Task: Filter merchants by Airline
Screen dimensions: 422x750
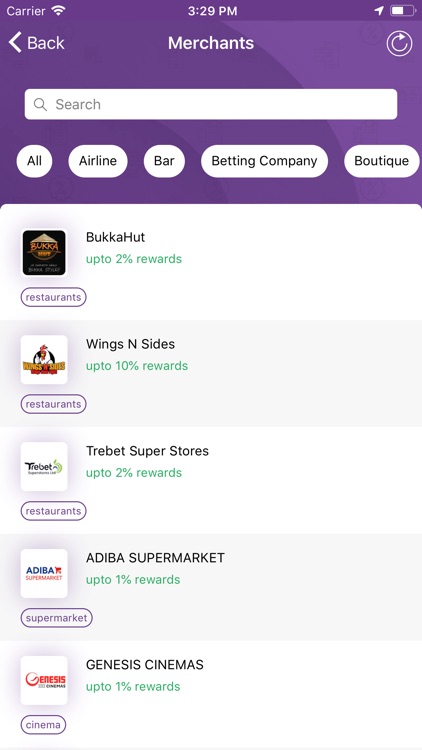Action: [x=98, y=161]
